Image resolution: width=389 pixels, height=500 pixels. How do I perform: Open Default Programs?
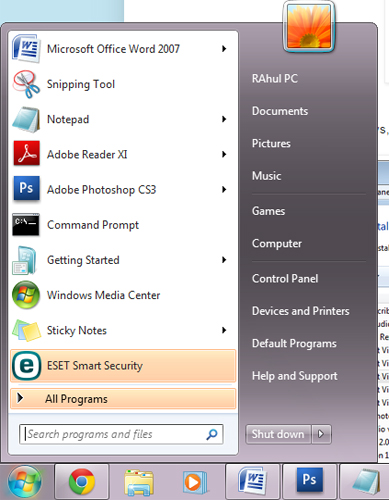pos(294,343)
